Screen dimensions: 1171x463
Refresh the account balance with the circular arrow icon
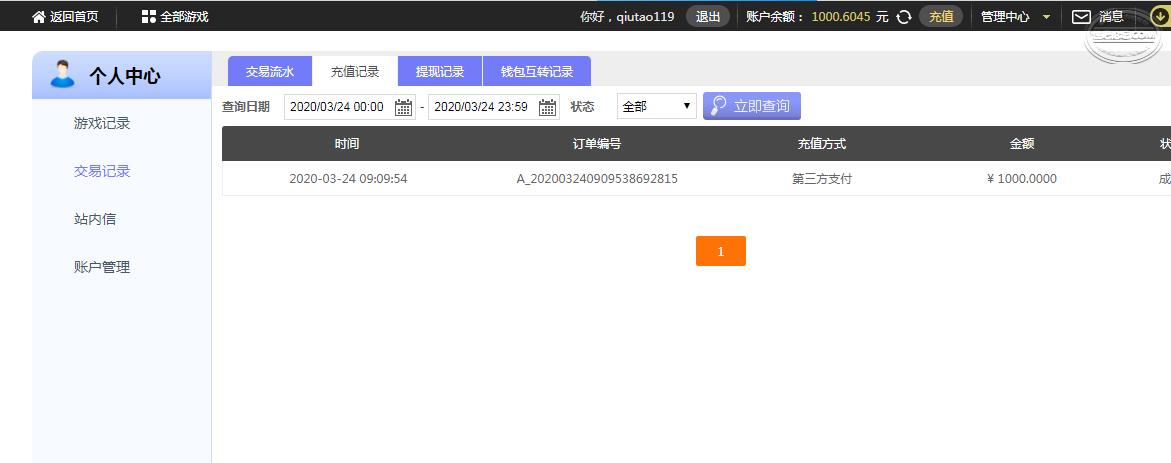pos(904,16)
